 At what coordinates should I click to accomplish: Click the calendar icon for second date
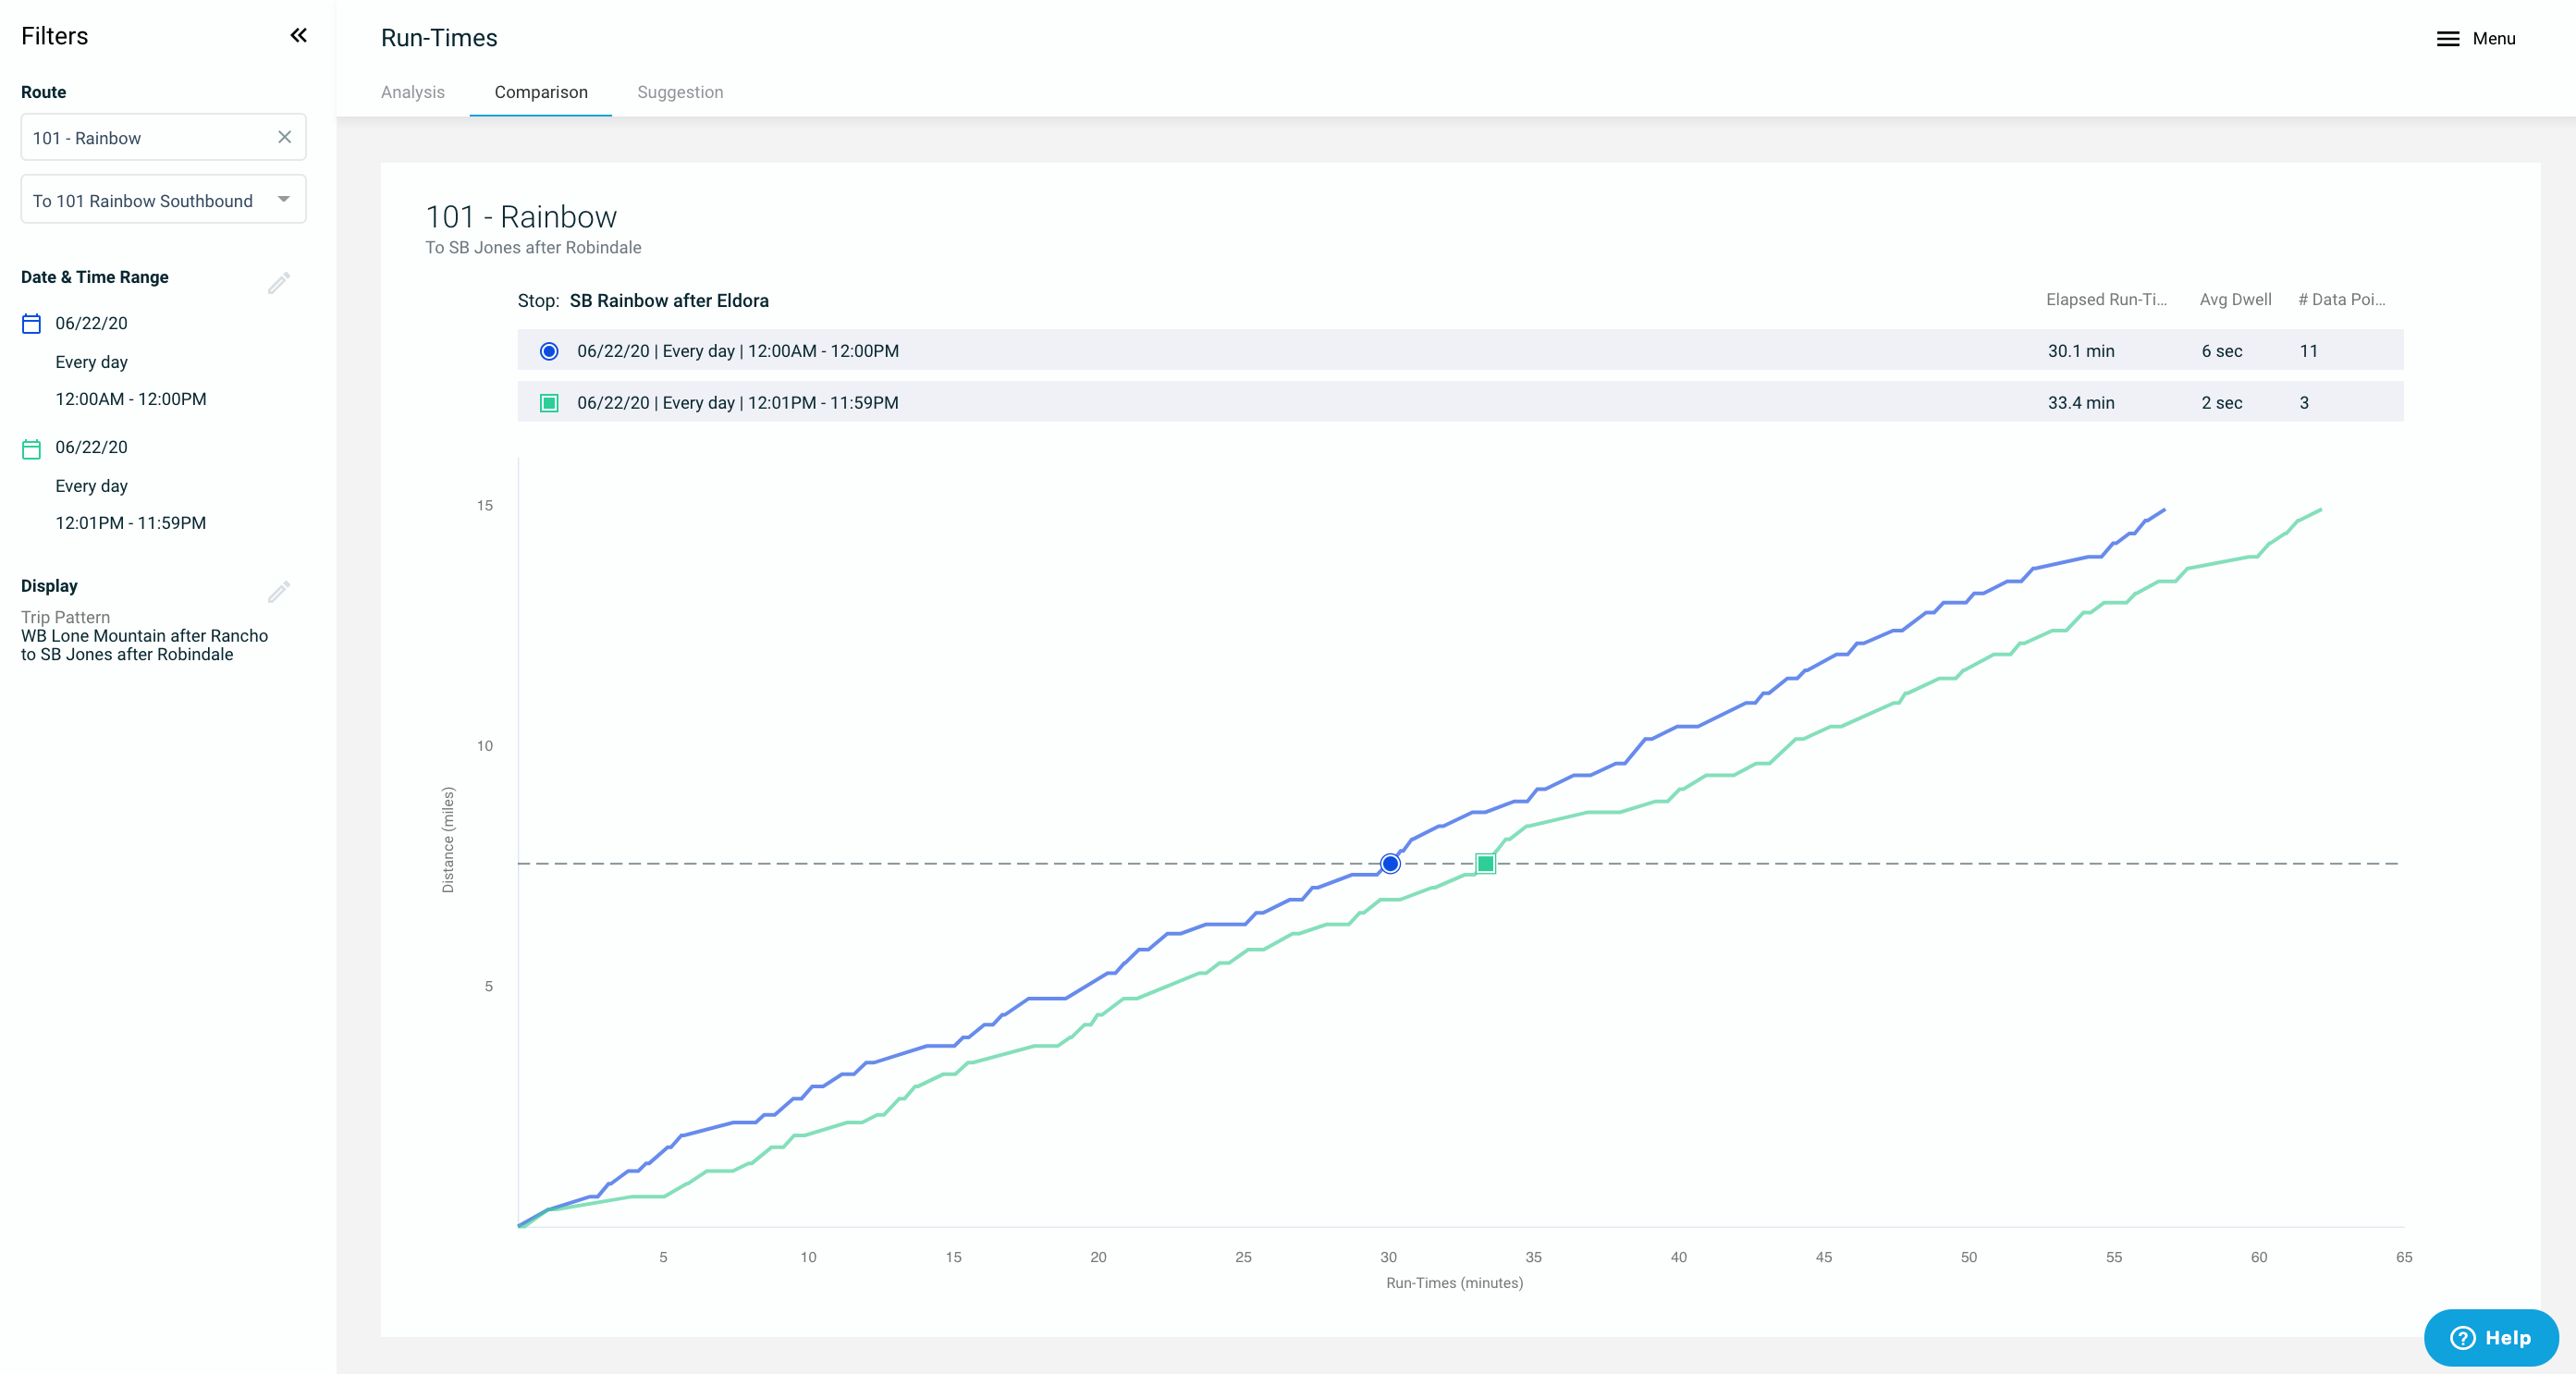31,447
